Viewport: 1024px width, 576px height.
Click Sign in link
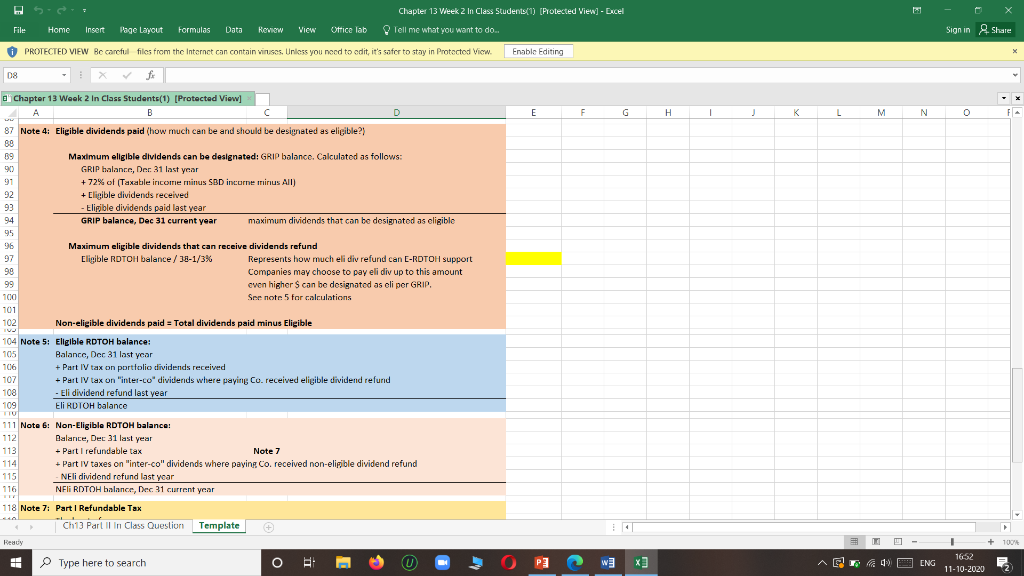tap(957, 30)
